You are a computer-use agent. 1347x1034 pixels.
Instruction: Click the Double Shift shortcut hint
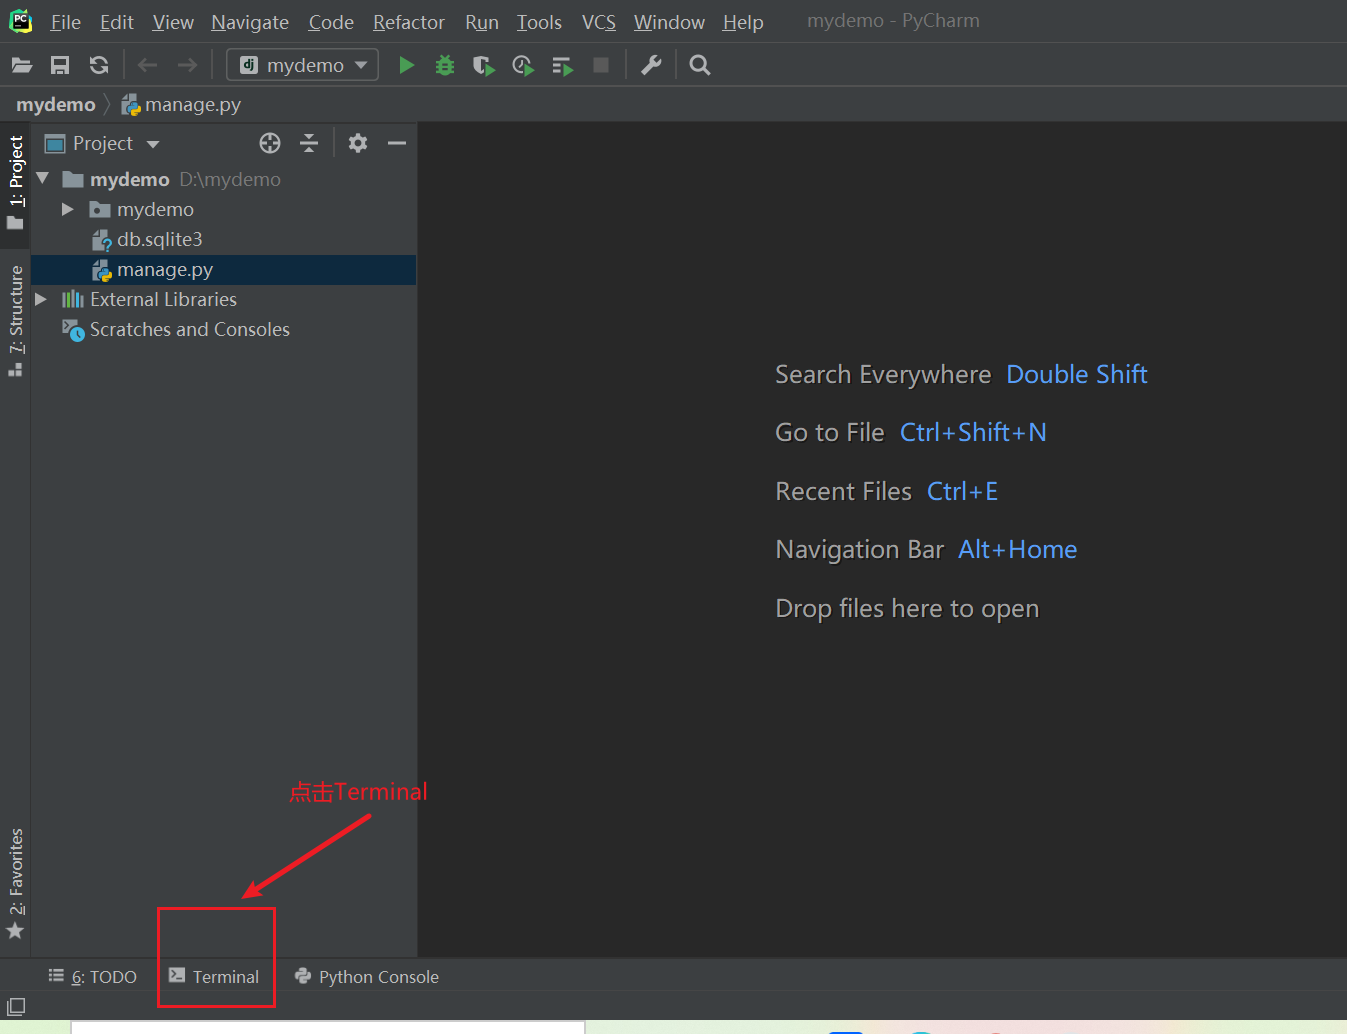point(1077,374)
